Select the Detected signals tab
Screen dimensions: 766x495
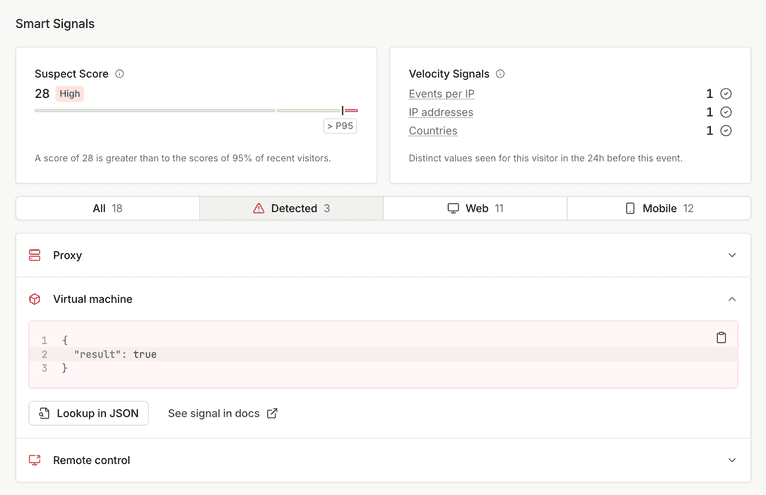291,208
